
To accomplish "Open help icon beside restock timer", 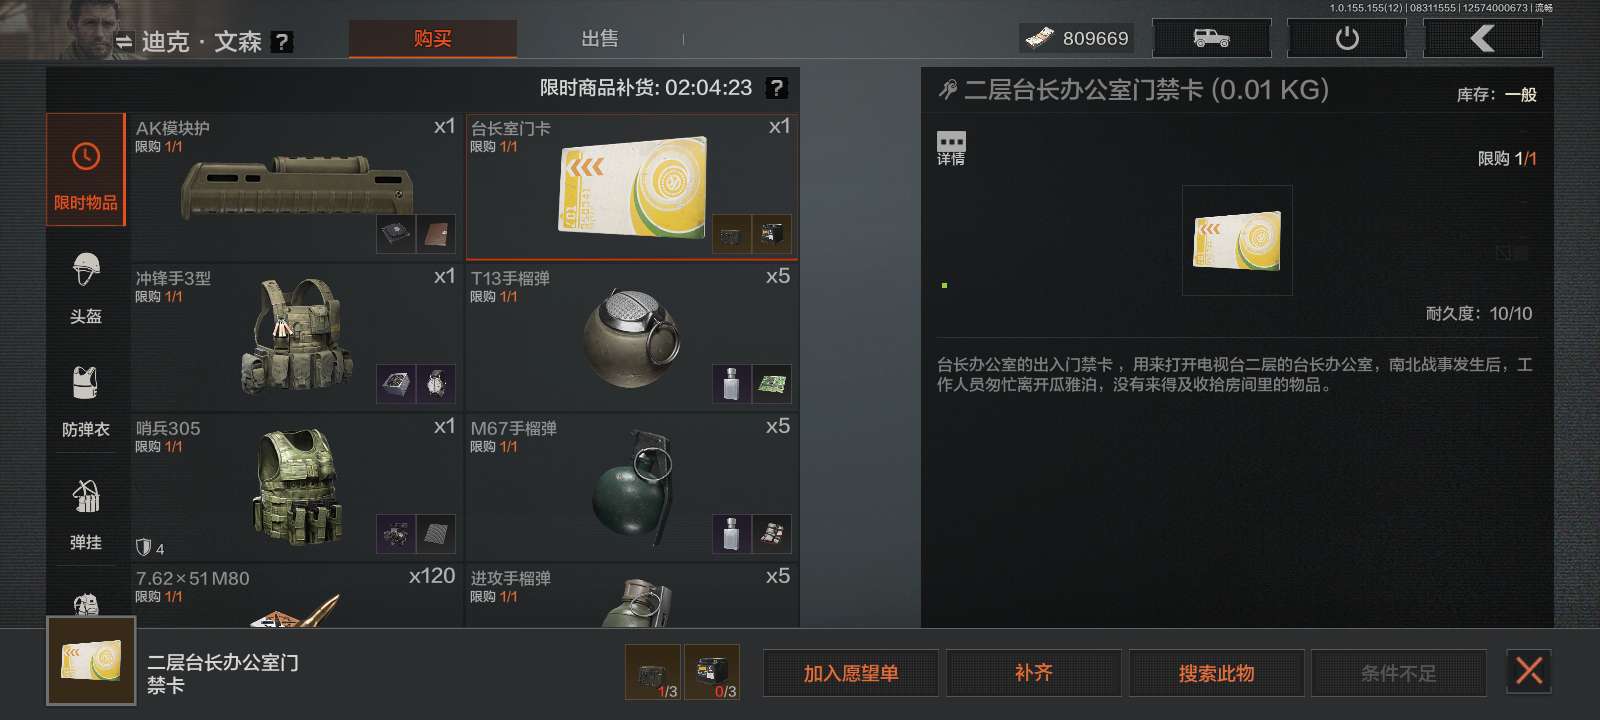I will tap(776, 88).
